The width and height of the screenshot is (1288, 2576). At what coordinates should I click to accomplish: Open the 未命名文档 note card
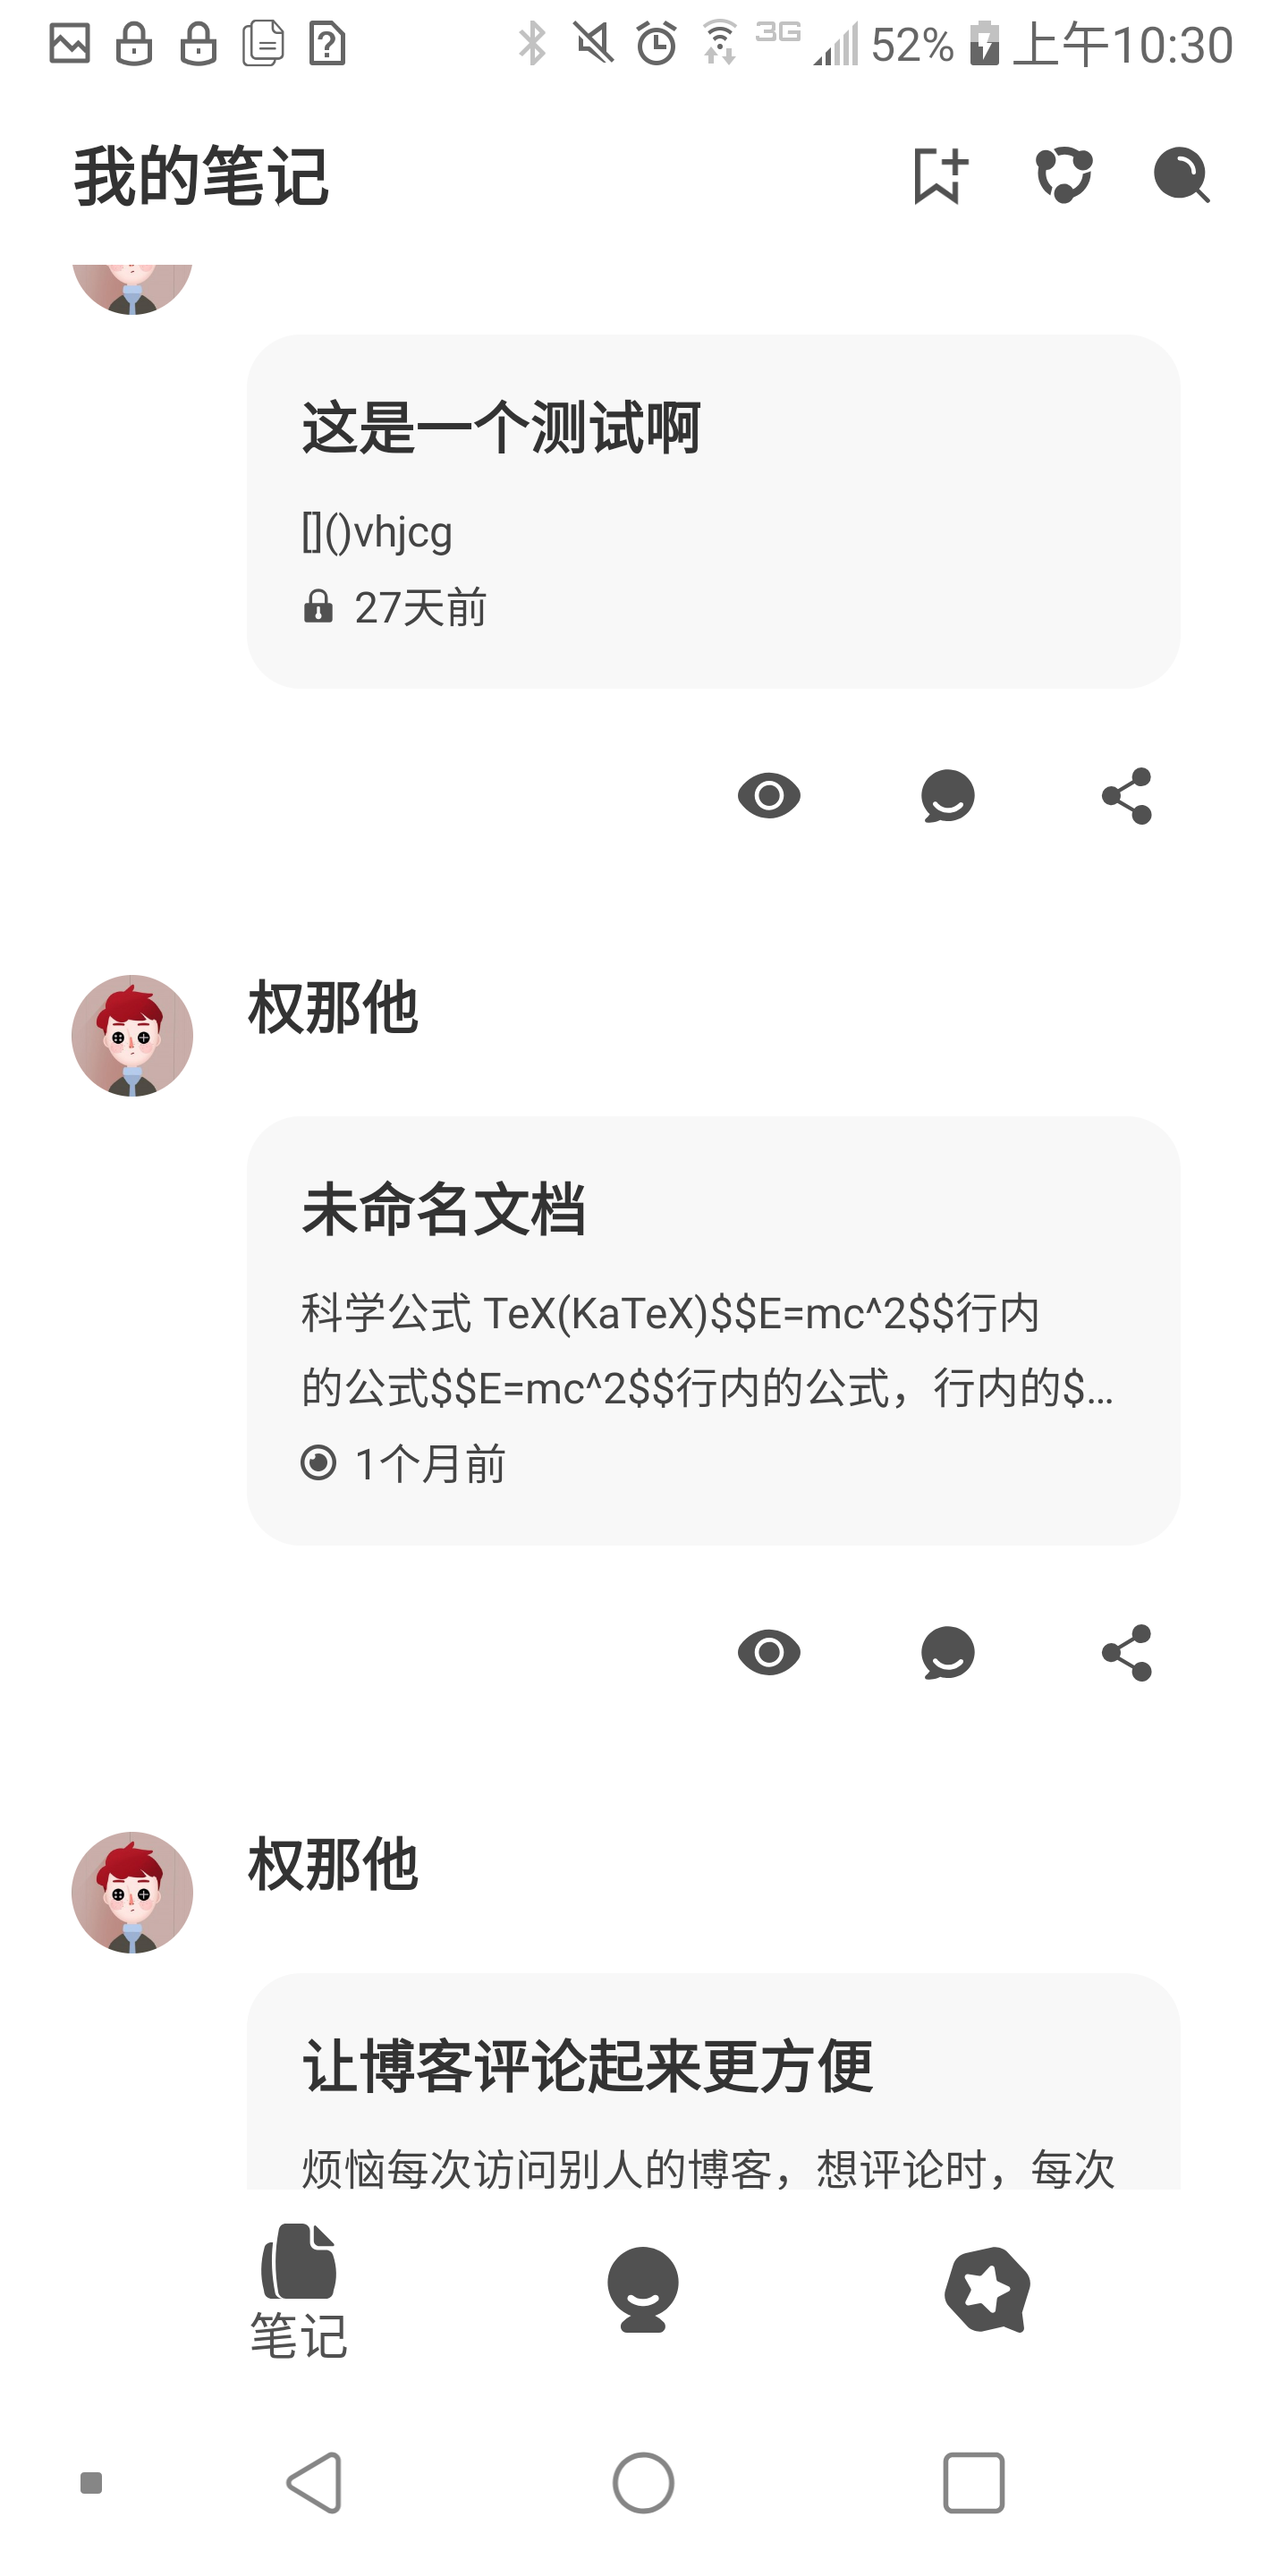(714, 1331)
